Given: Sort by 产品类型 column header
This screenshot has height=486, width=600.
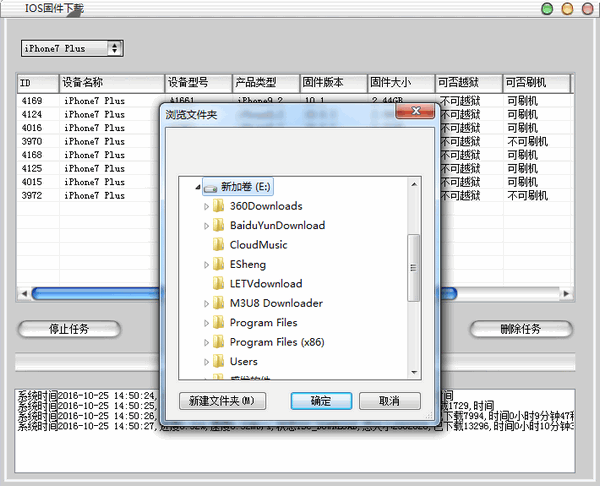Looking at the screenshot, I should click(266, 83).
